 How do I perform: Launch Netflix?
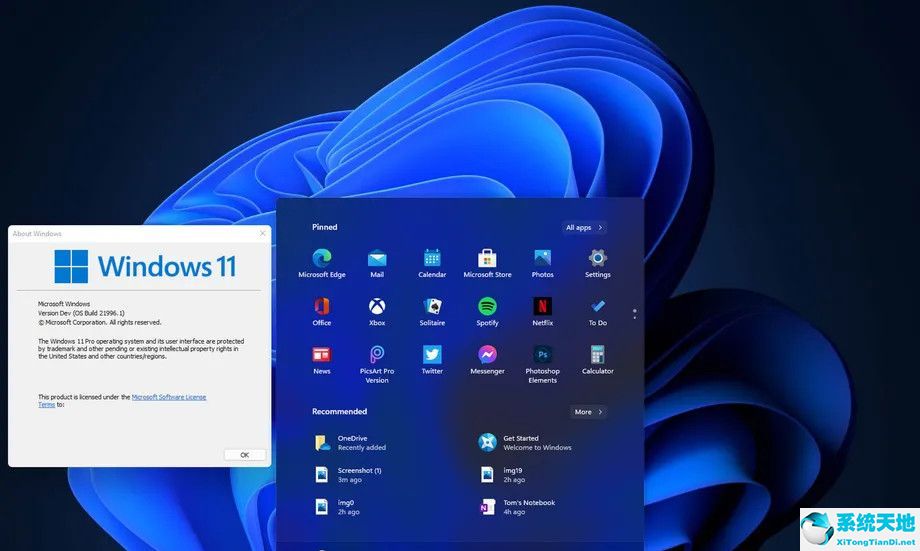click(x=542, y=312)
